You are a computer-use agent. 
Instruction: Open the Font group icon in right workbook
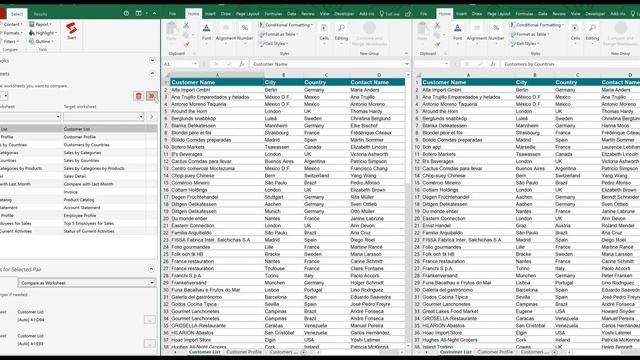click(458, 28)
